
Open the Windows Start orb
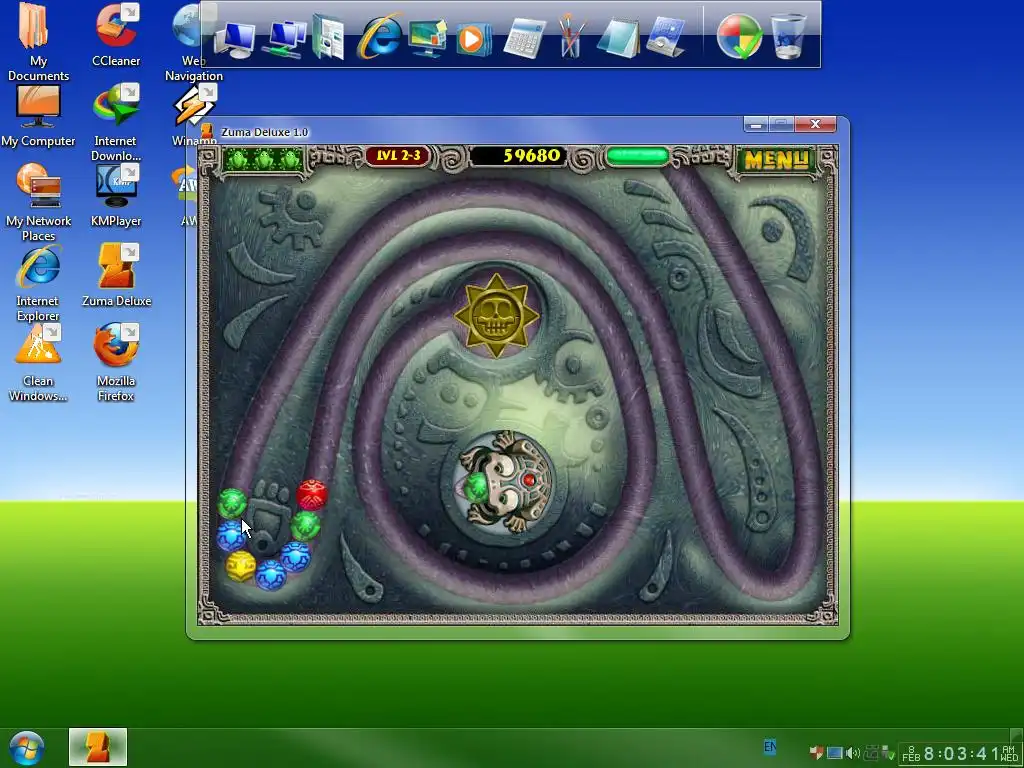[26, 748]
